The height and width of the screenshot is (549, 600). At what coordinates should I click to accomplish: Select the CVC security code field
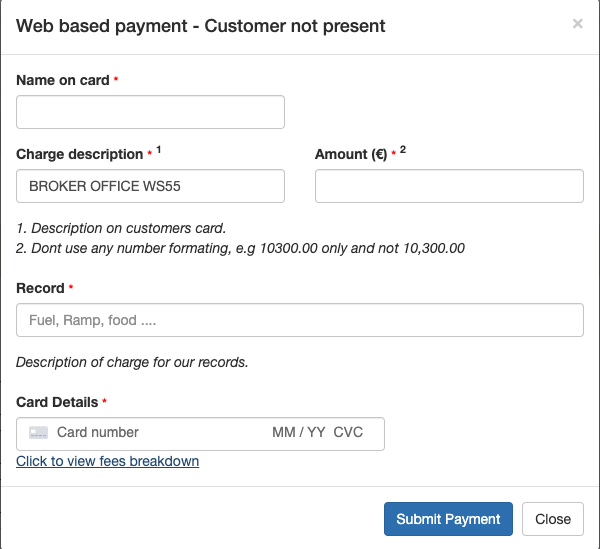tap(348, 433)
